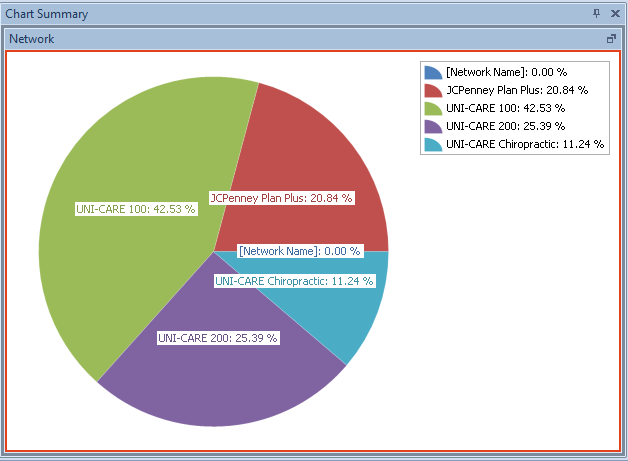Viewport: 628px width, 461px height.
Task: Click the Chart Summary panel title
Action: tap(46, 14)
